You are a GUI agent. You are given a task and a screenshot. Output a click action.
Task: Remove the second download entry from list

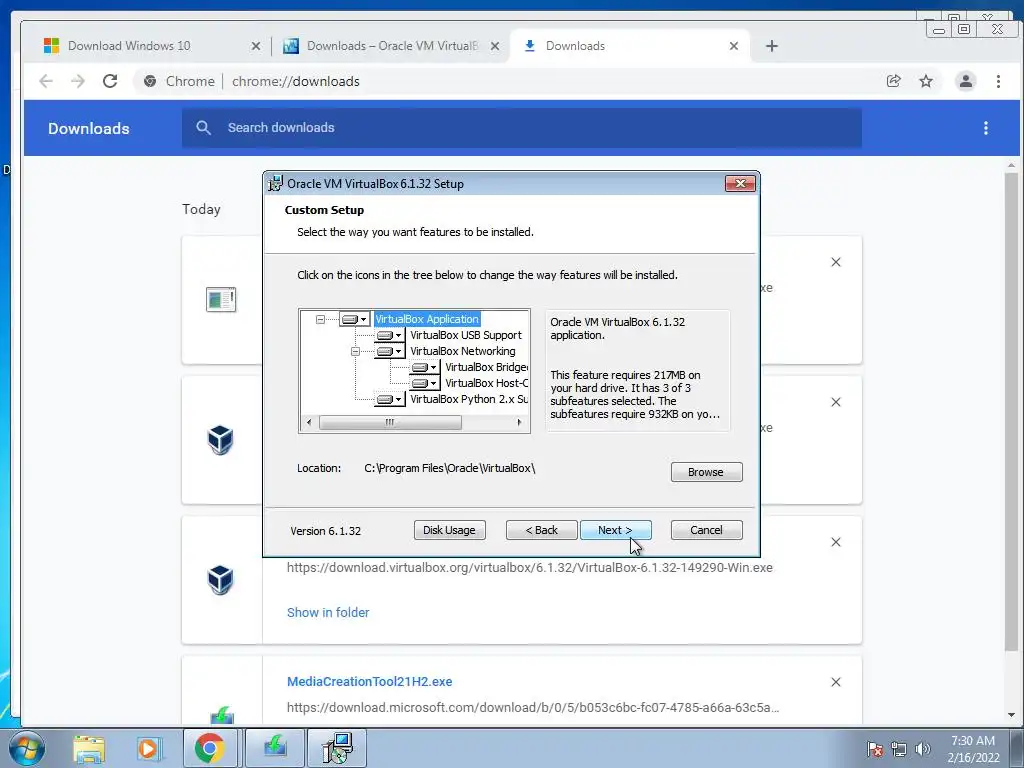click(835, 402)
